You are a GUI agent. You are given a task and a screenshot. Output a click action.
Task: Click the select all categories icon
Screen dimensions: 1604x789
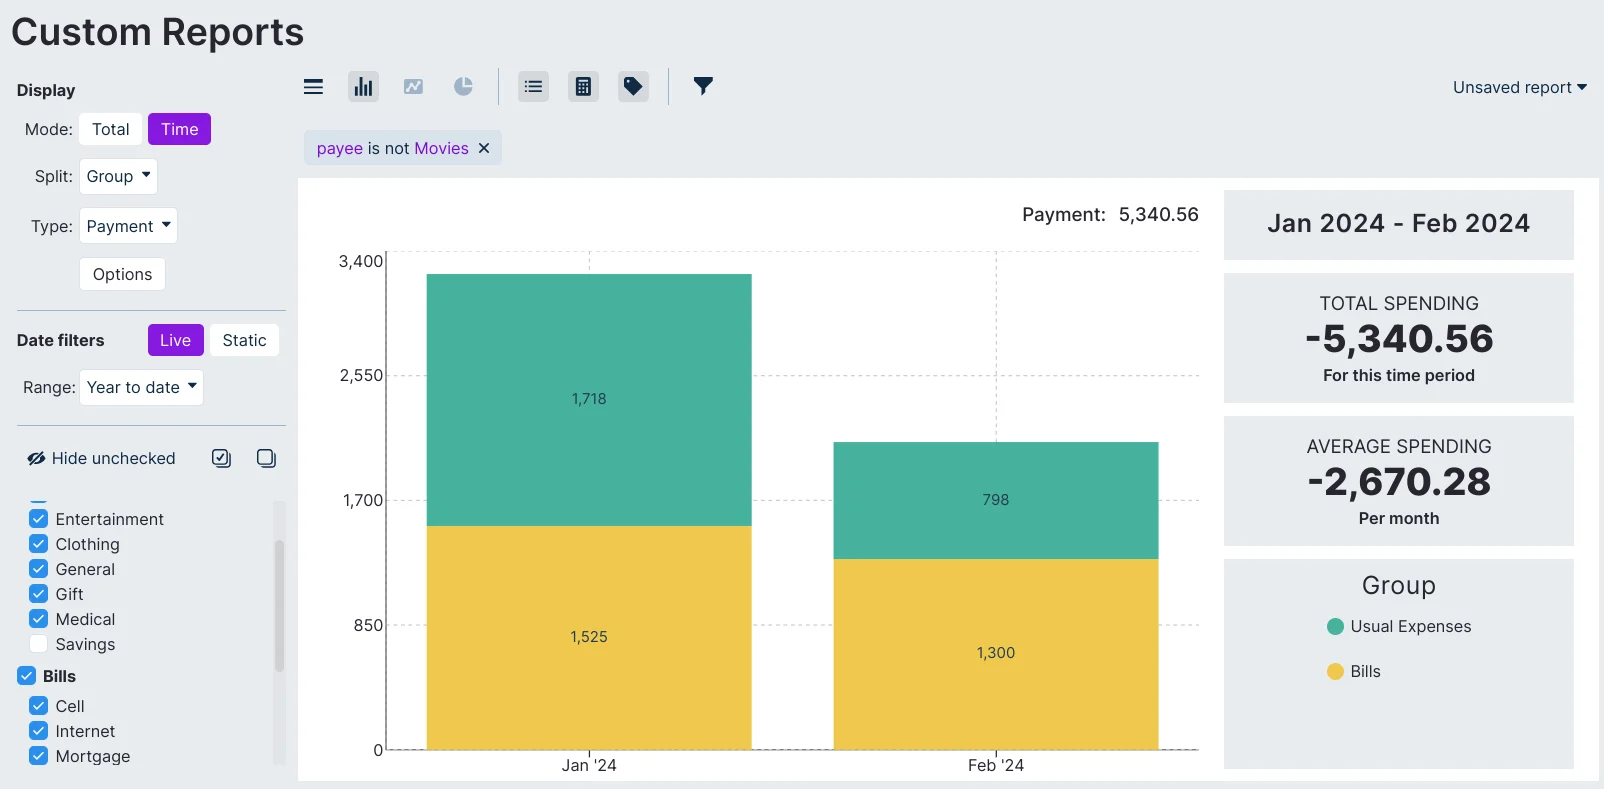tap(222, 458)
